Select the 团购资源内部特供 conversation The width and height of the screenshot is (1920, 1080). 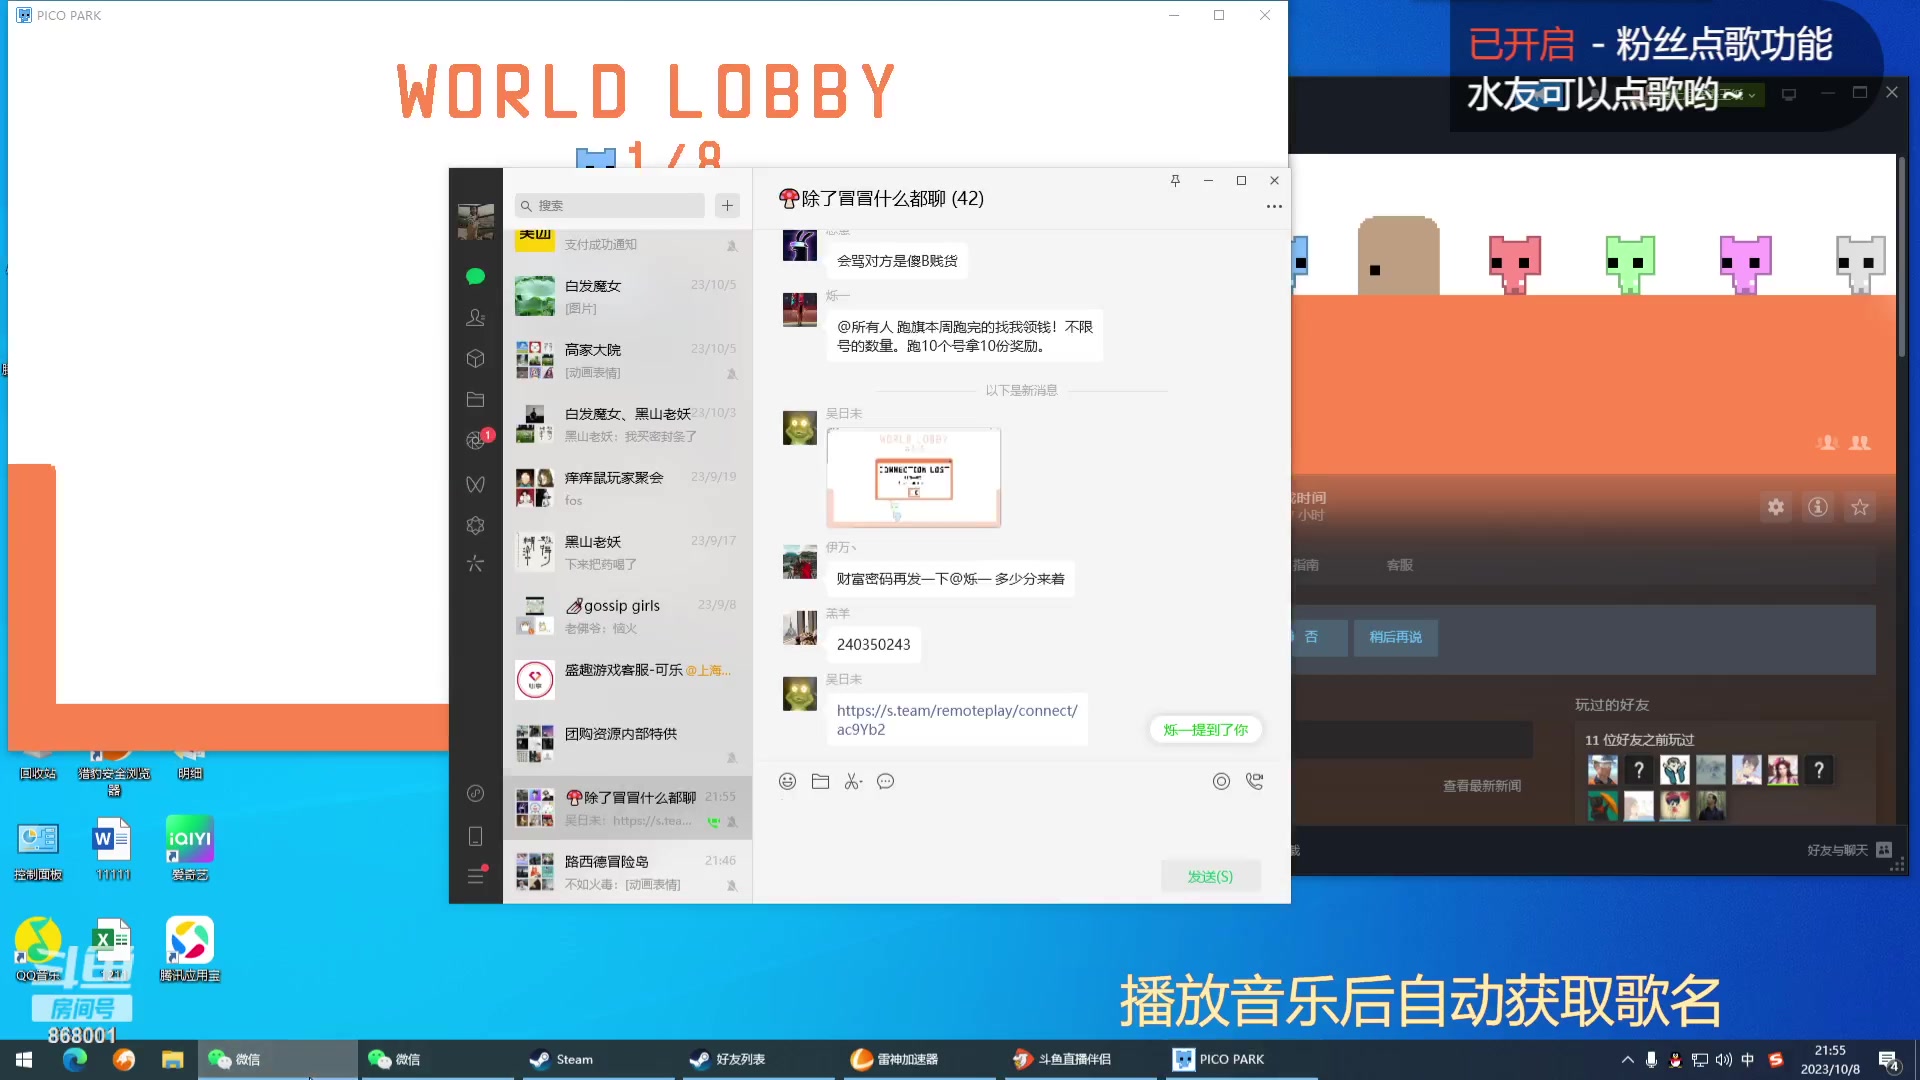[627, 744]
